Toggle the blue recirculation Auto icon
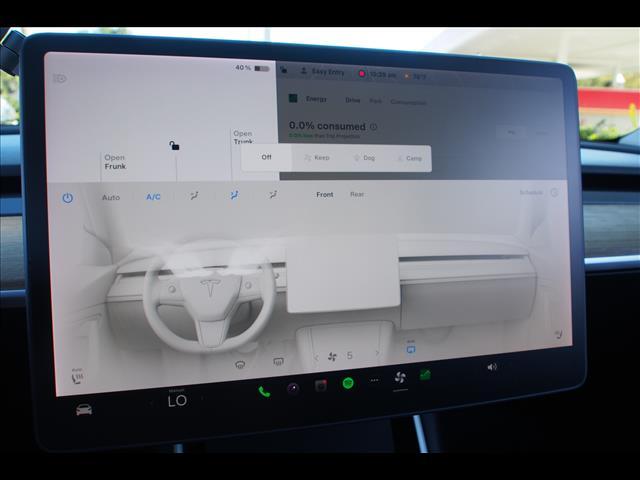The height and width of the screenshot is (480, 640). click(411, 348)
